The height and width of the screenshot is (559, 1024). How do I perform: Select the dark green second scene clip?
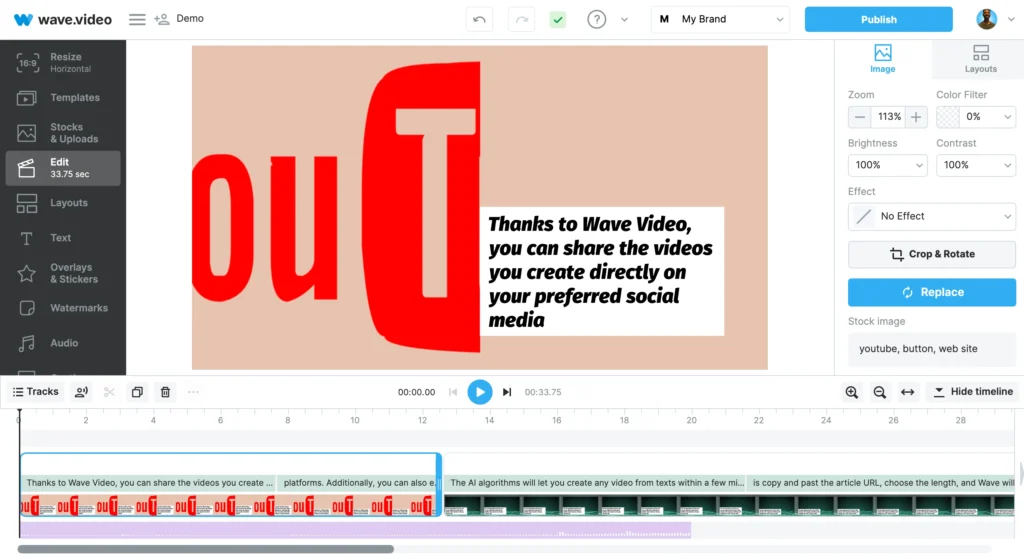(x=729, y=505)
